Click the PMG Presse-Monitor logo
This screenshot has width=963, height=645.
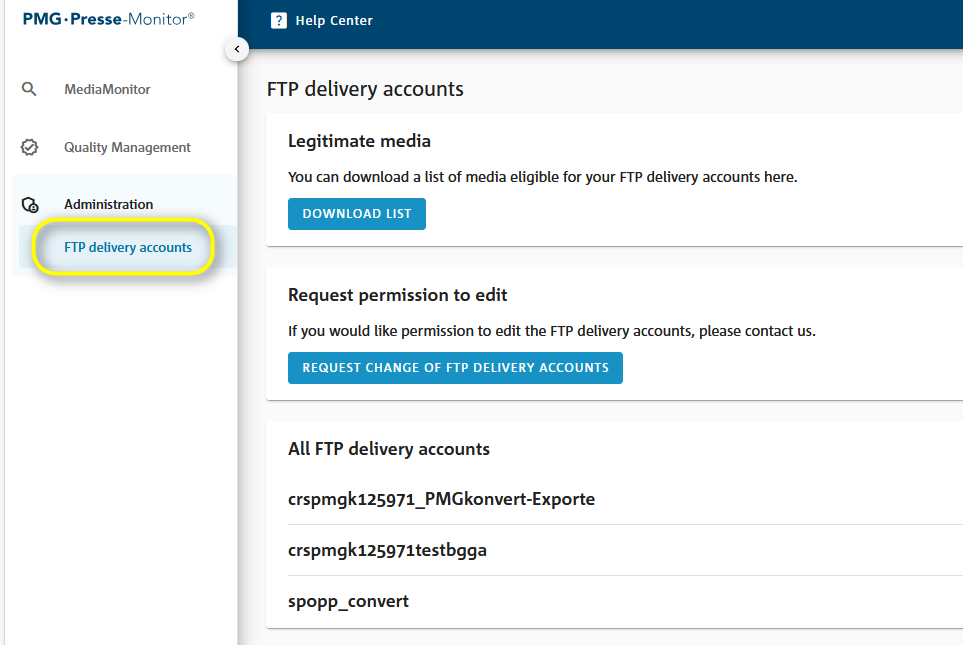[108, 18]
